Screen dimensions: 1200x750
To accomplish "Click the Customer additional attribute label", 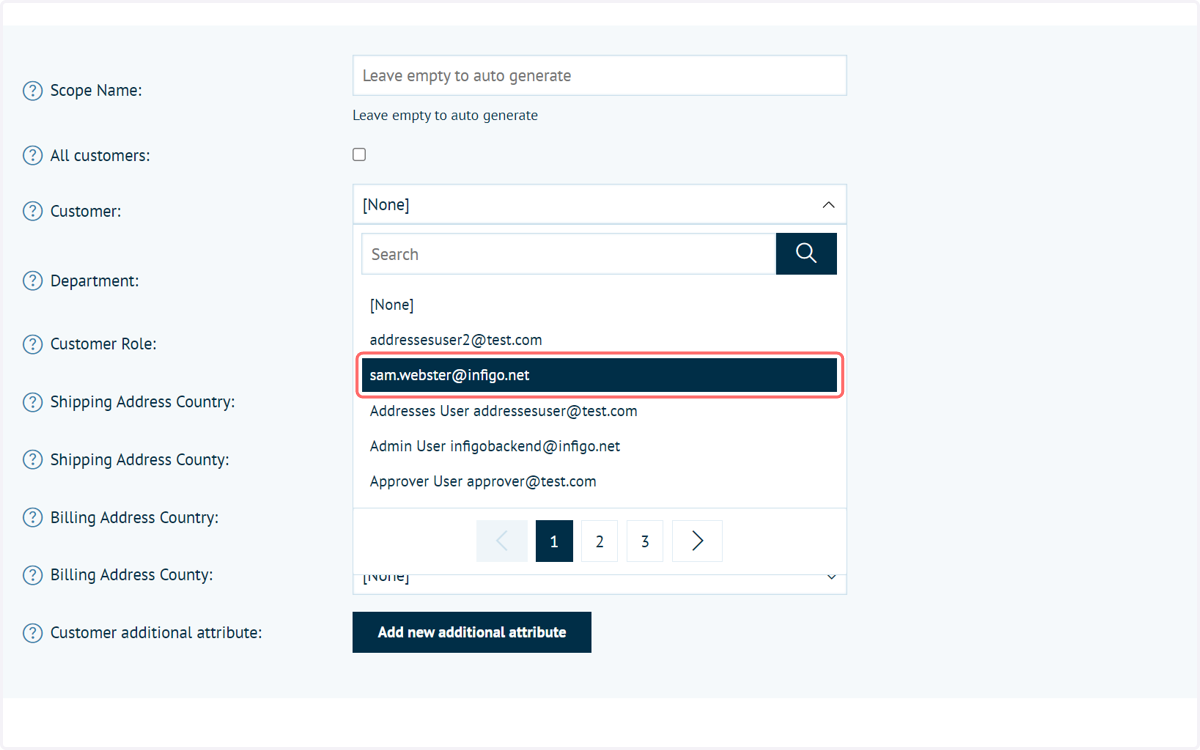I will 156,633.
